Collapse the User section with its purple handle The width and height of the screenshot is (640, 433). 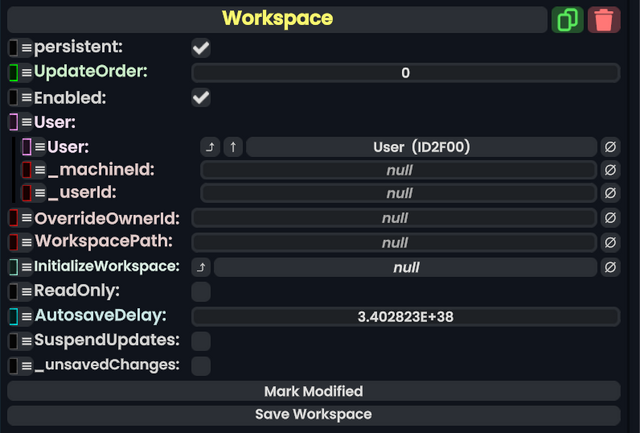click(x=14, y=123)
